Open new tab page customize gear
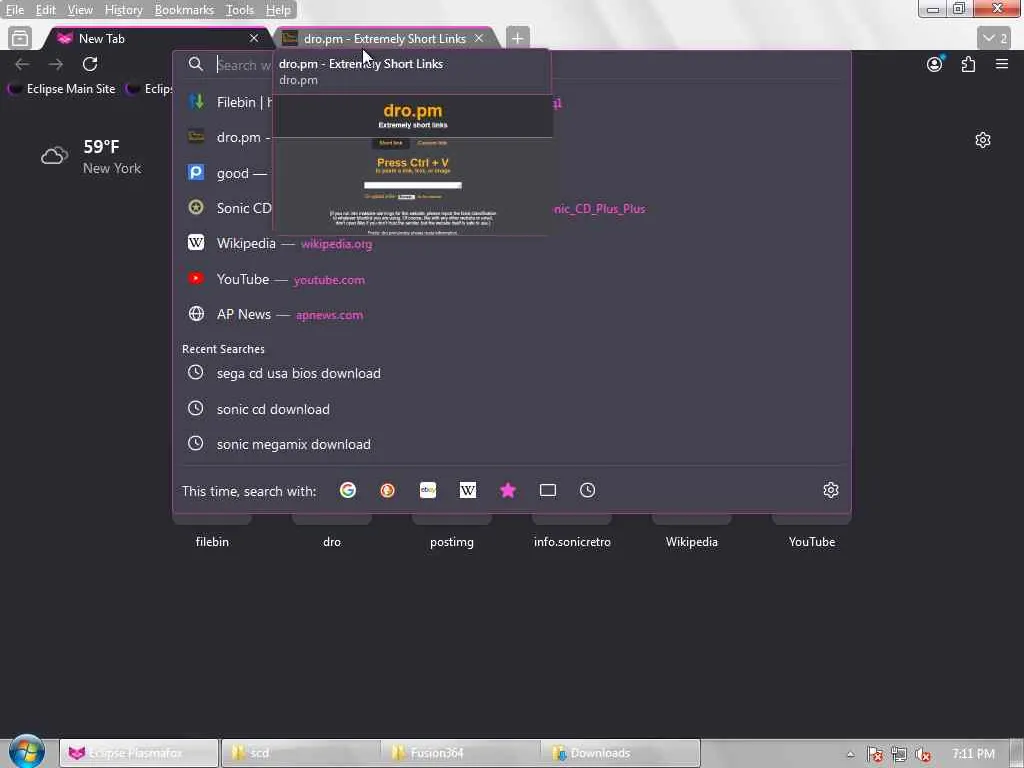Viewport: 1024px width, 768px height. [x=983, y=140]
